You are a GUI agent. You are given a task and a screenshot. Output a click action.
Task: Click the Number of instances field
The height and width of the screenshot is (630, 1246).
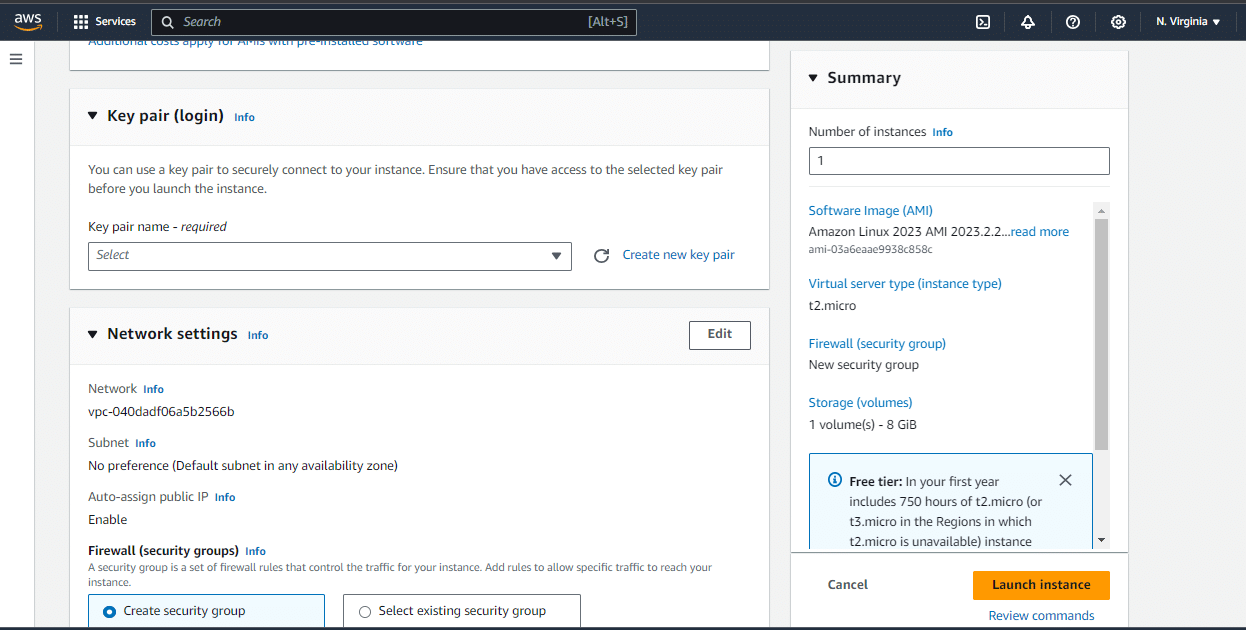[x=958, y=161]
